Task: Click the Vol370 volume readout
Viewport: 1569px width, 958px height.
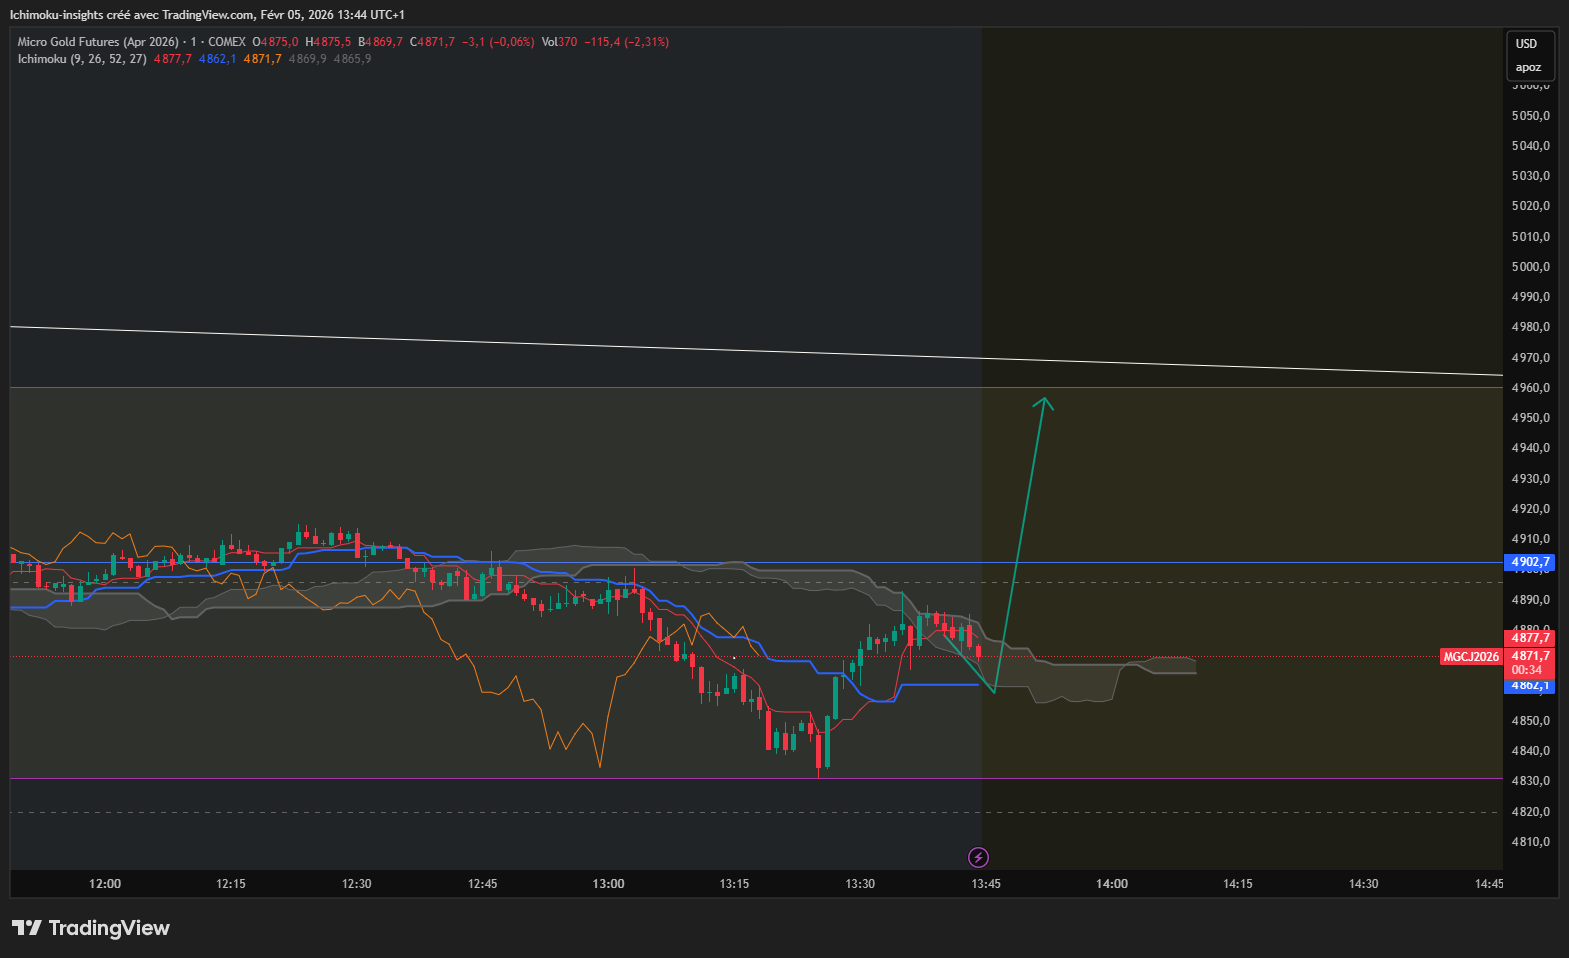Action: coord(559,42)
